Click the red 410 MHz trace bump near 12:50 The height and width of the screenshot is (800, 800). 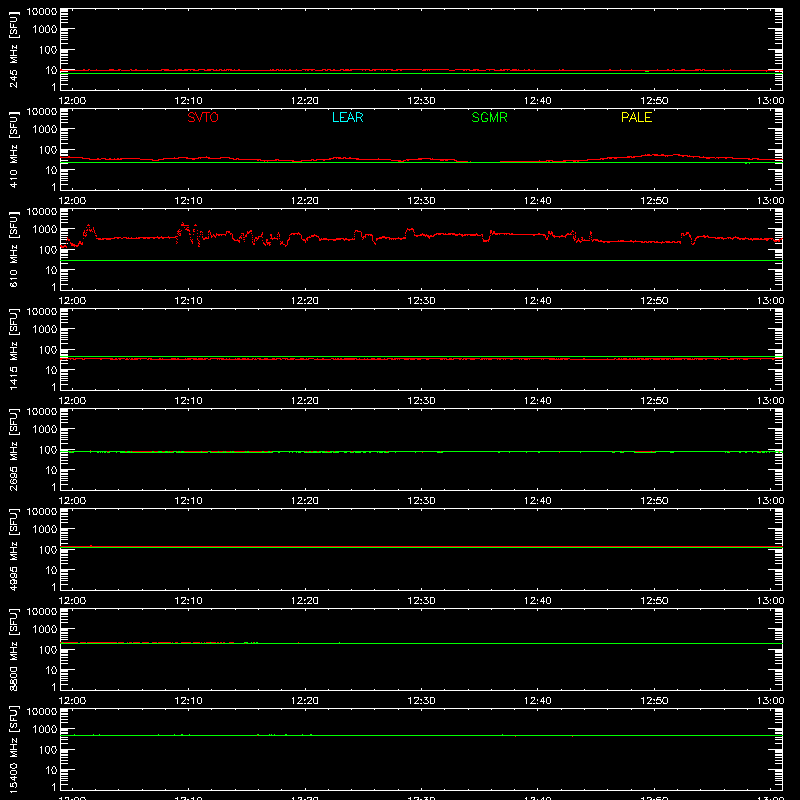coord(663,155)
